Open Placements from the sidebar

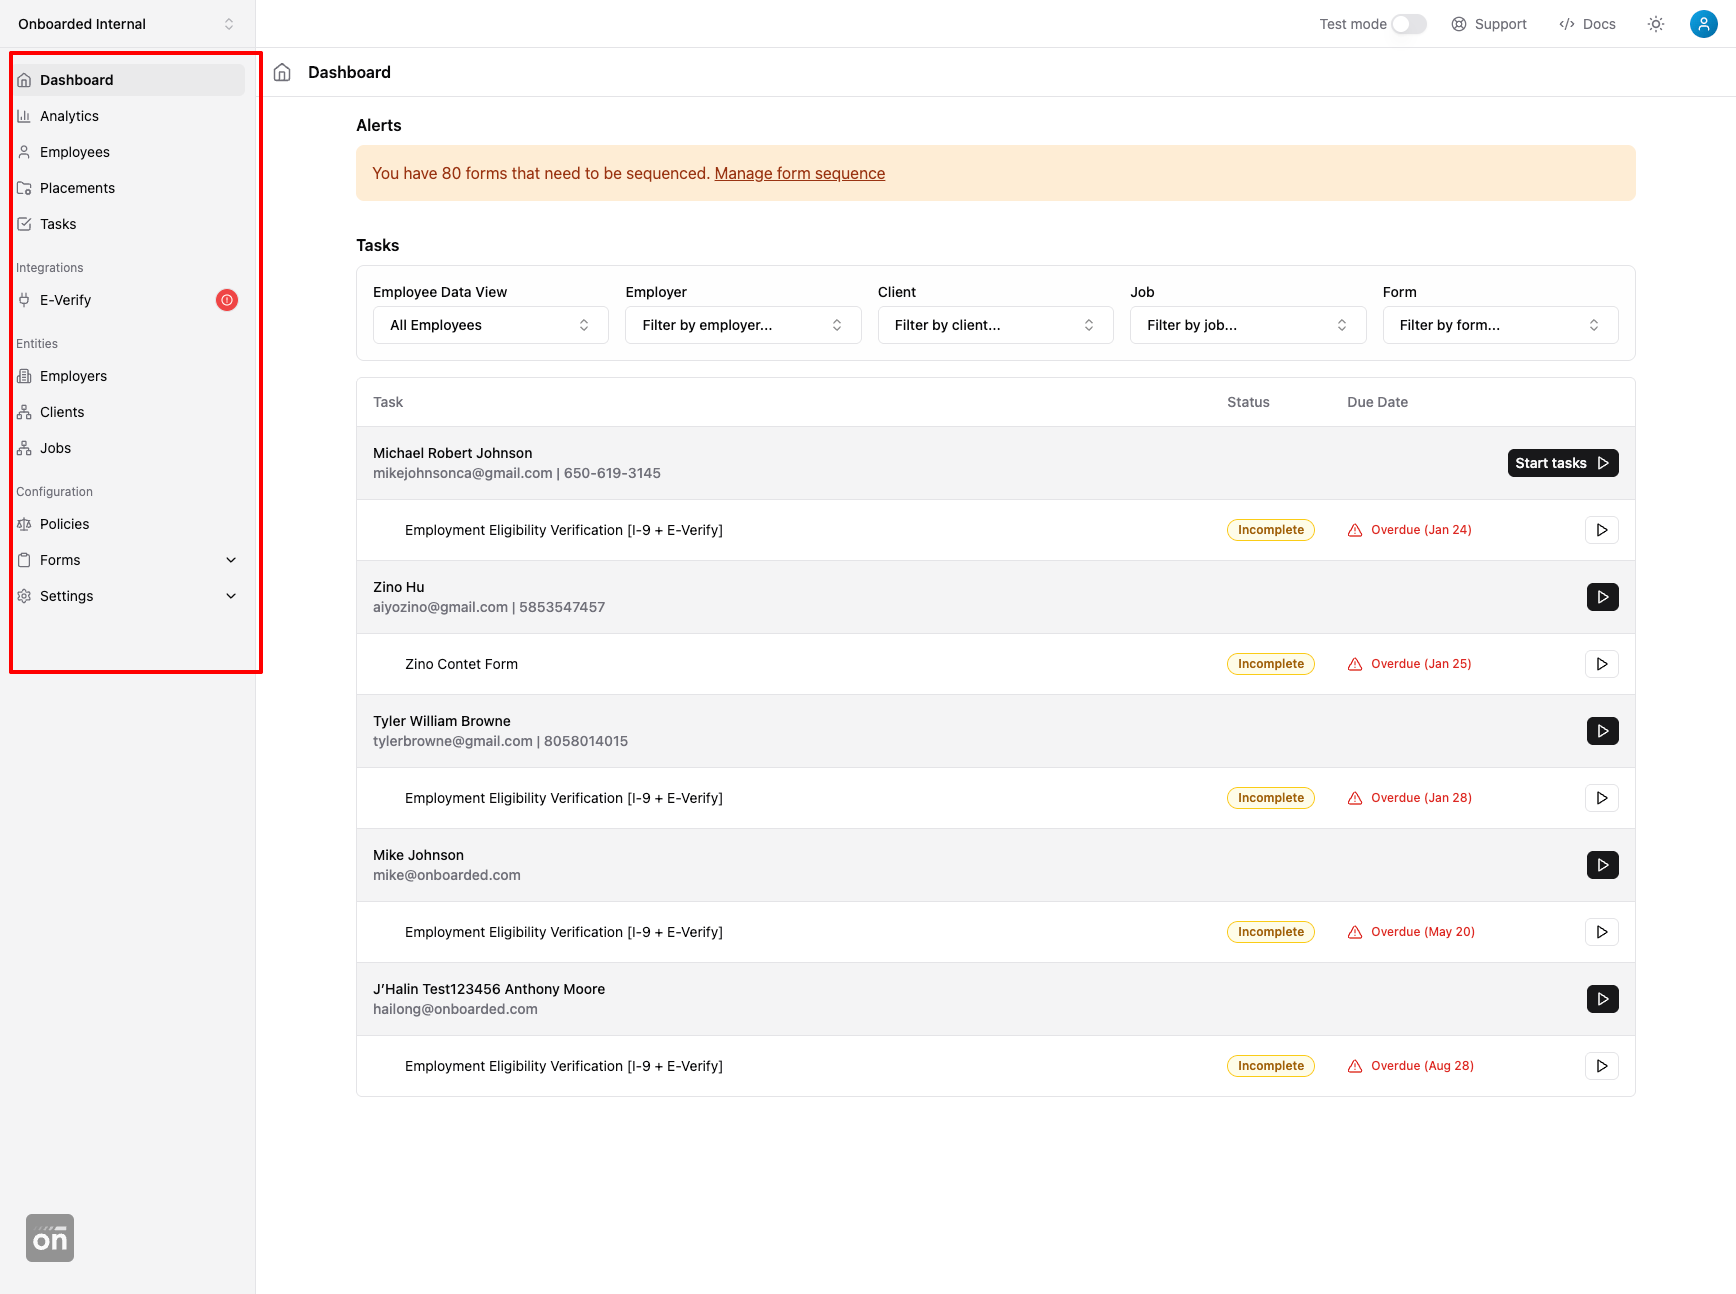[x=77, y=188]
